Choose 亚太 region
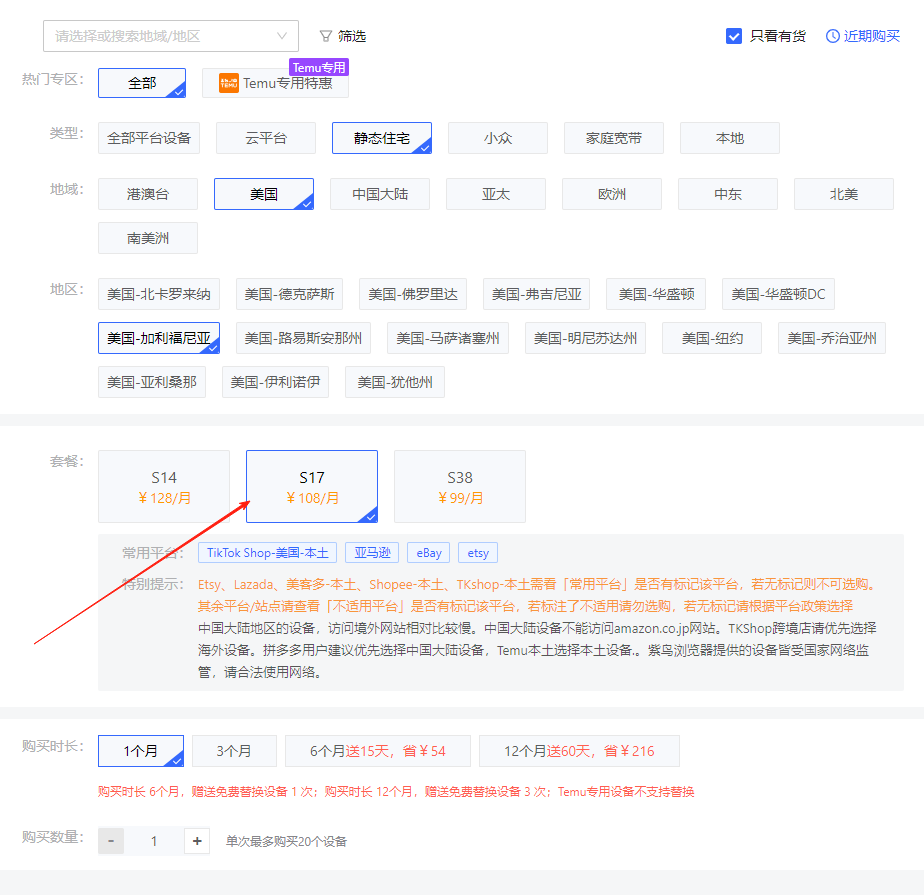This screenshot has height=895, width=924. (496, 194)
